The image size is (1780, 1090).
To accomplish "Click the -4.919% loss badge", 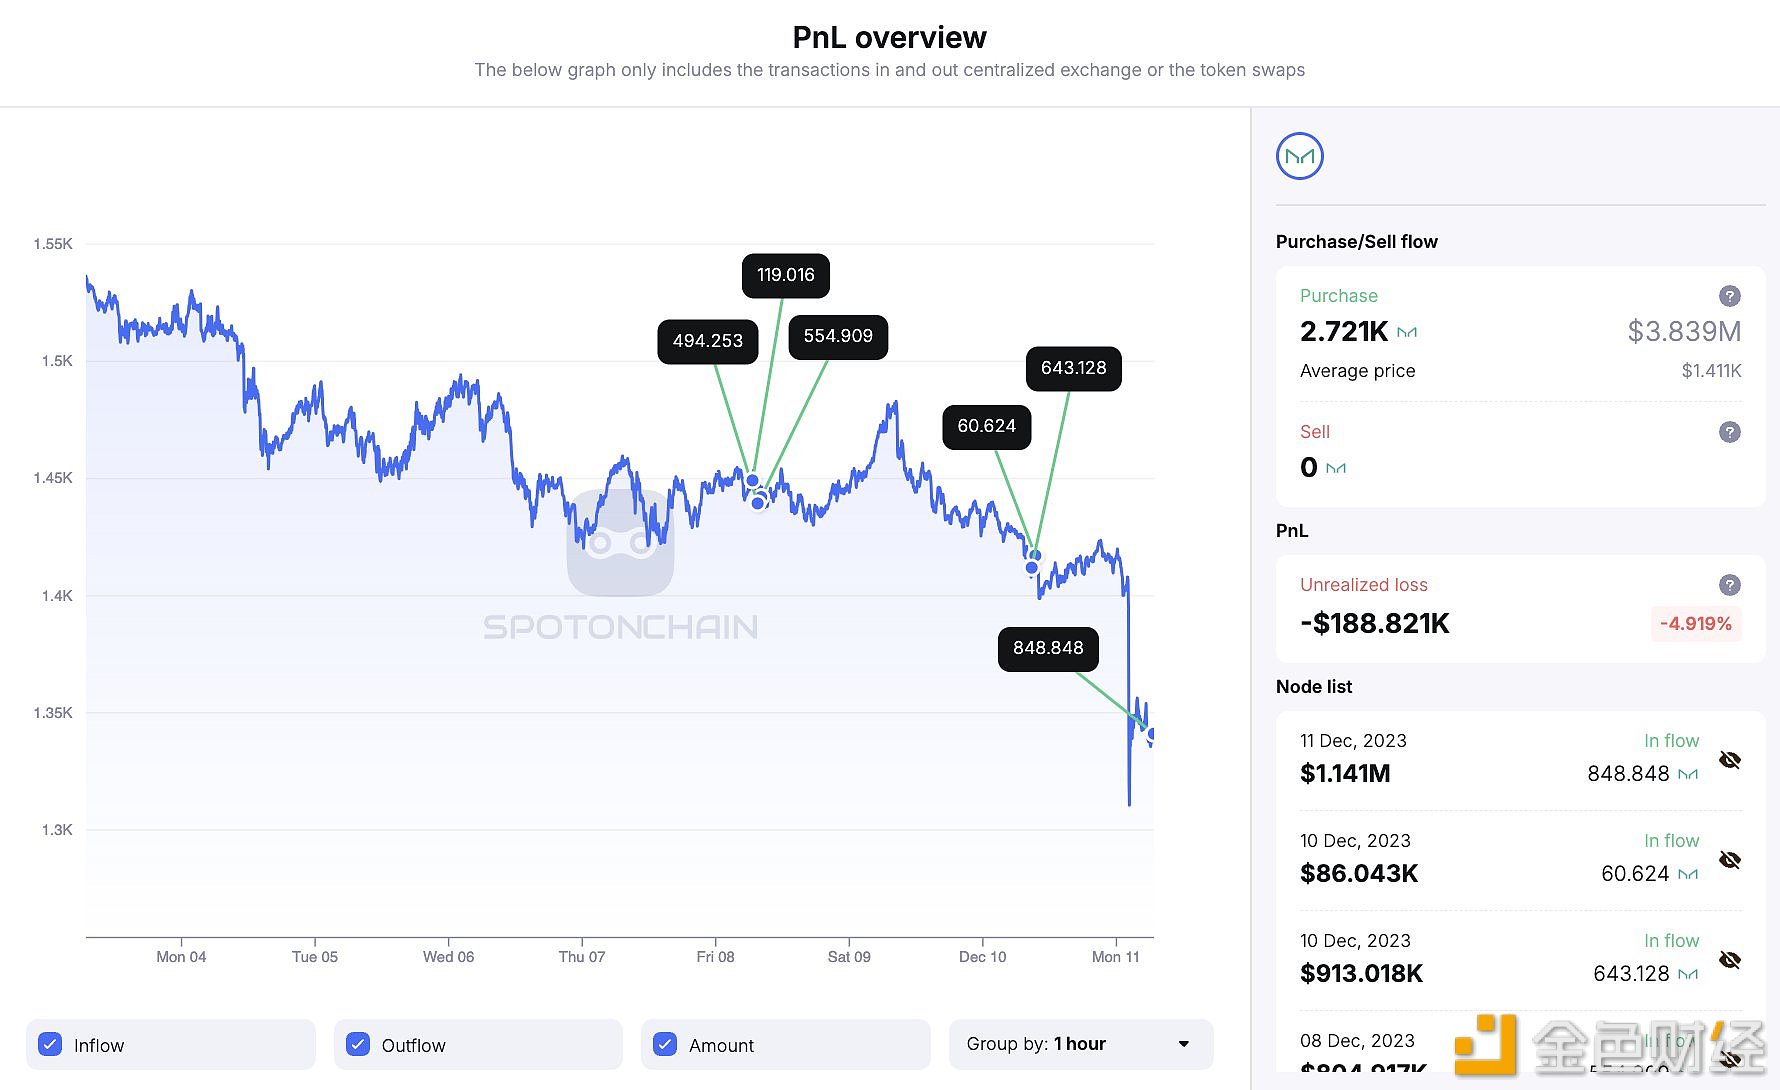I will pyautogui.click(x=1696, y=623).
